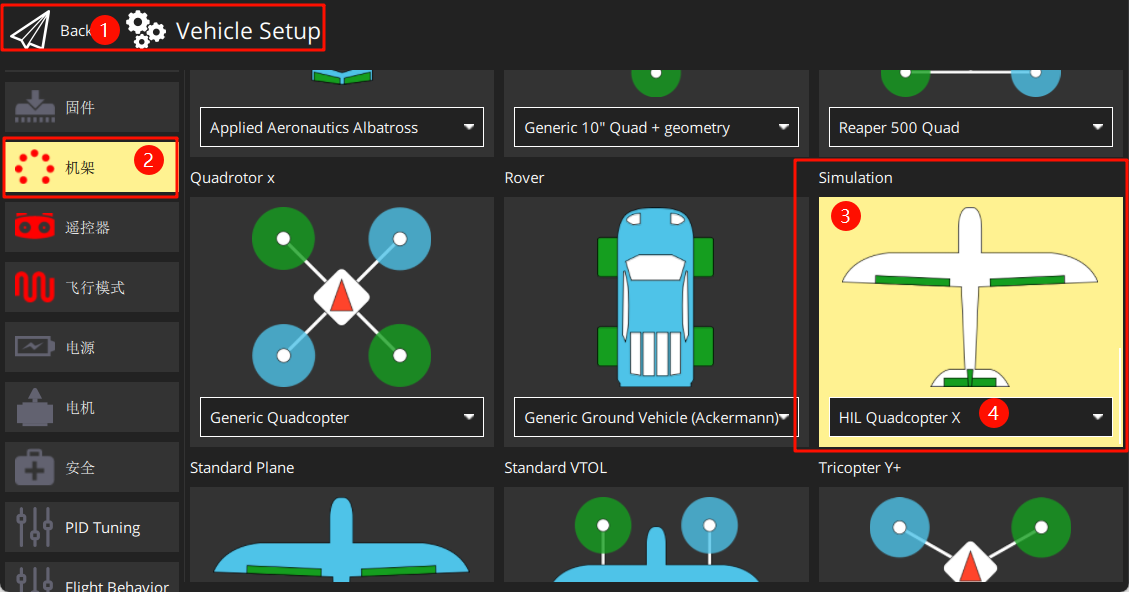
Task: Open the 固件 firmware icon
Action: click(35, 107)
